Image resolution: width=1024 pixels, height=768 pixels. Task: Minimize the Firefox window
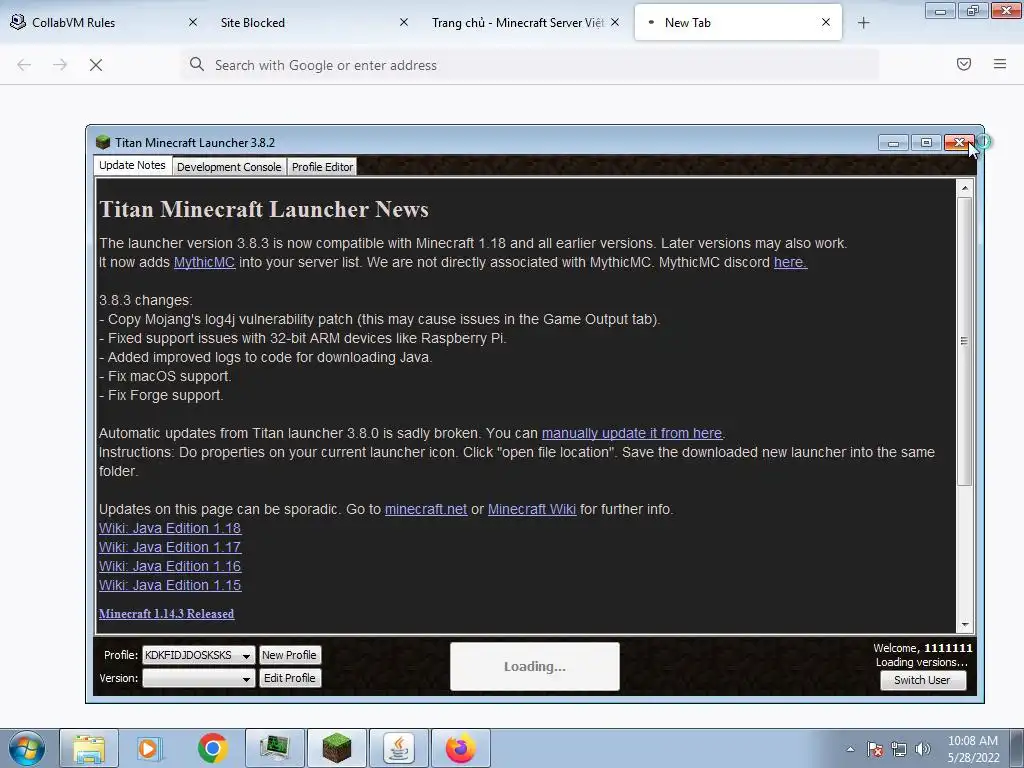(940, 11)
